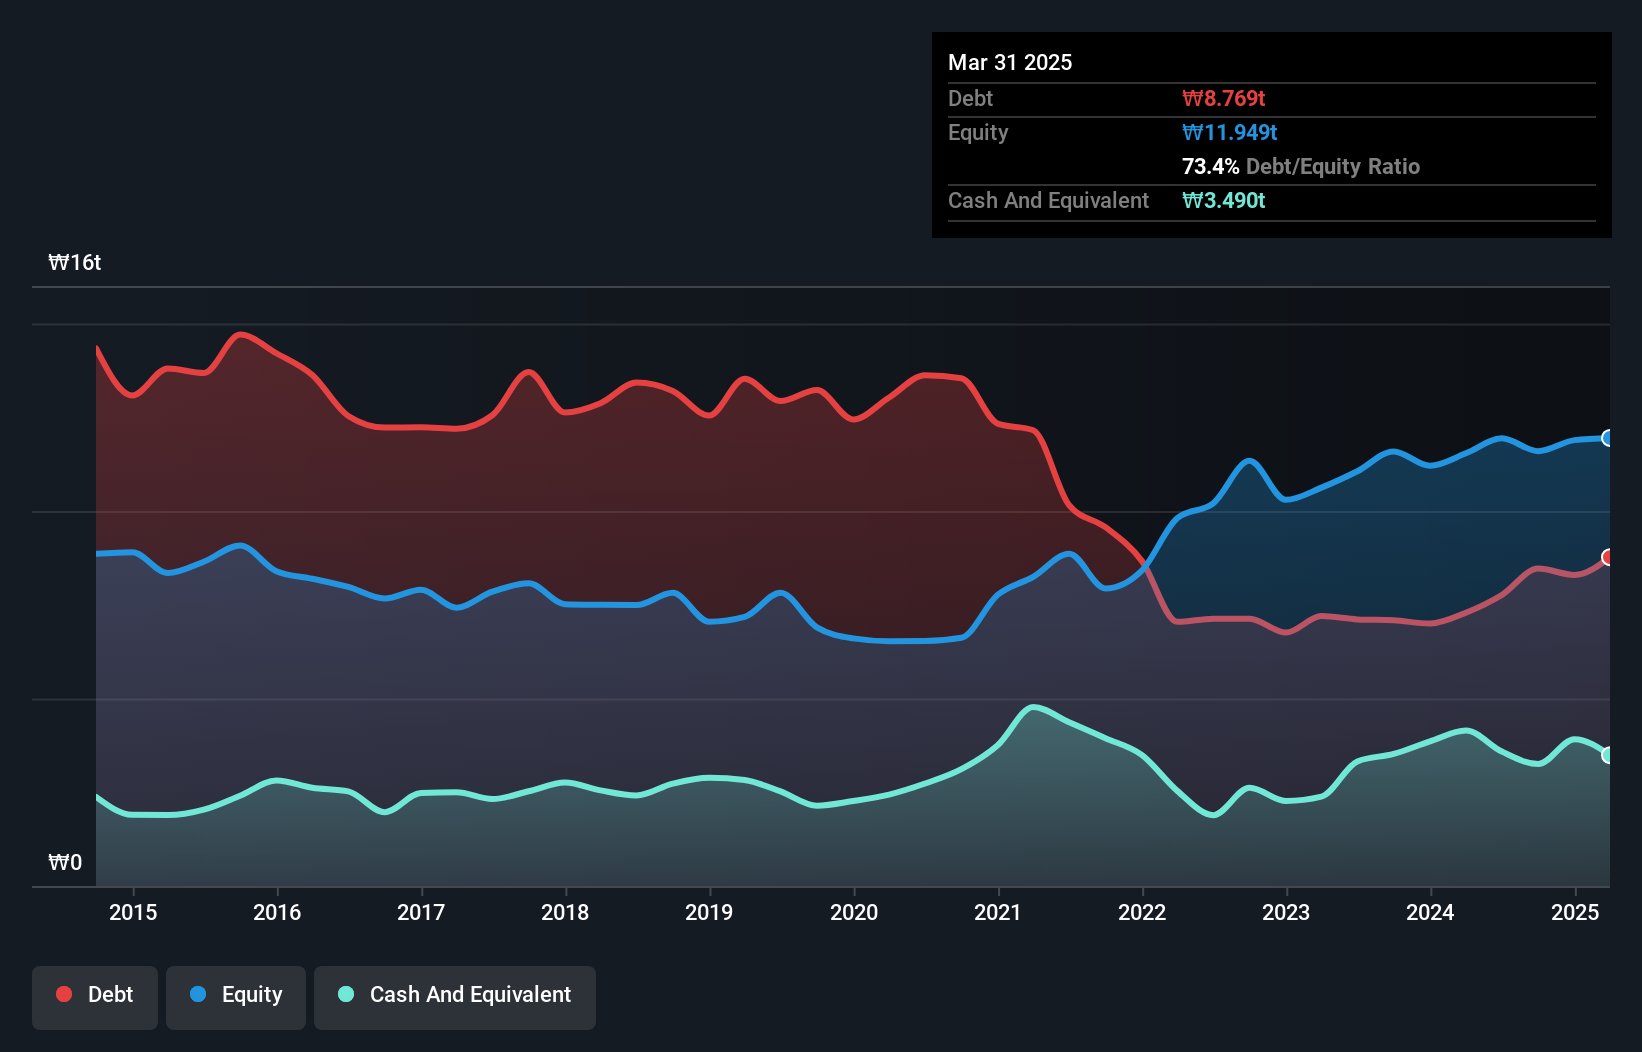Image resolution: width=1642 pixels, height=1052 pixels.
Task: Select the Equity endpoint marker on the chart
Action: (x=1607, y=438)
